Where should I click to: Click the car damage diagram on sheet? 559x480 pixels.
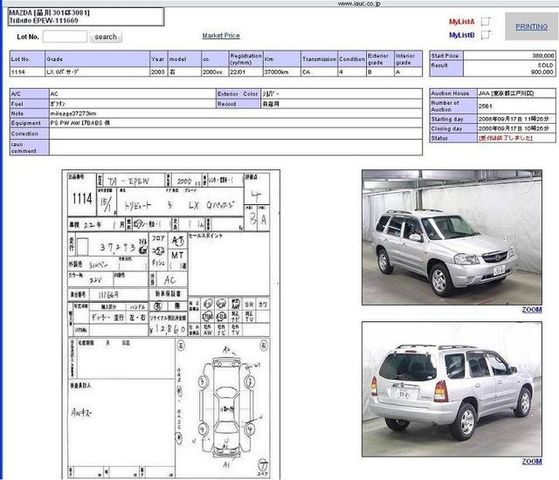pyautogui.click(x=226, y=405)
